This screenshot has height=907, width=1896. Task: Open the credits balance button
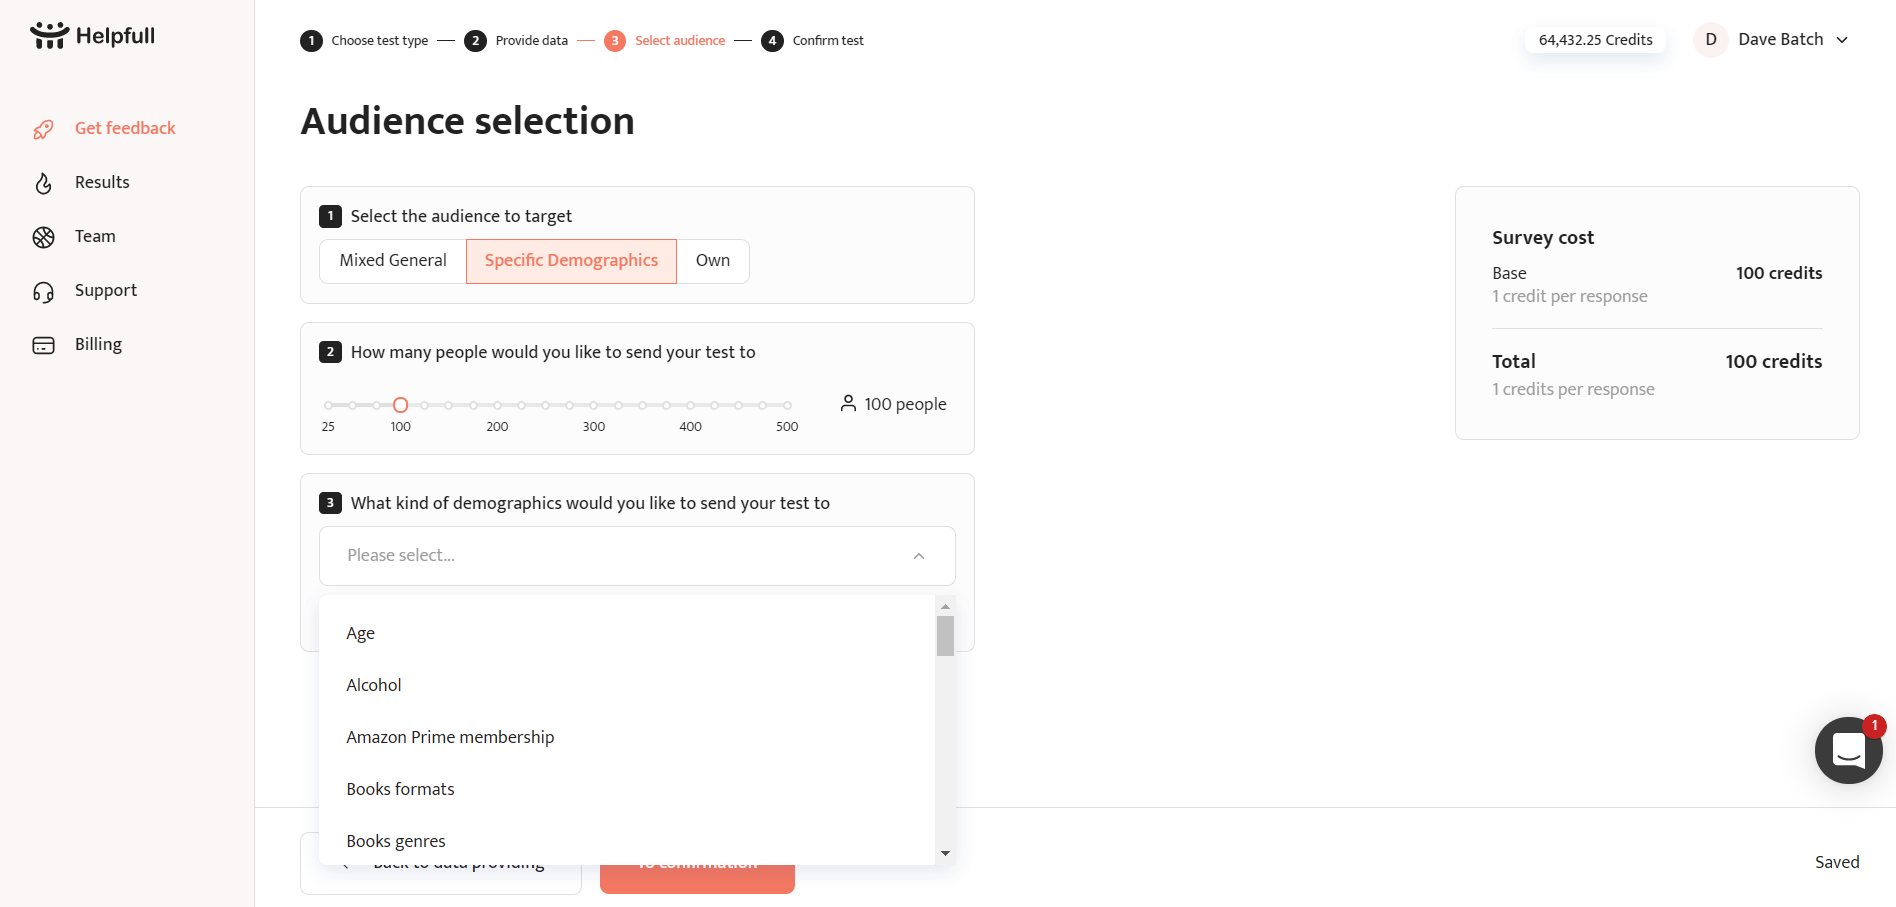pyautogui.click(x=1595, y=40)
